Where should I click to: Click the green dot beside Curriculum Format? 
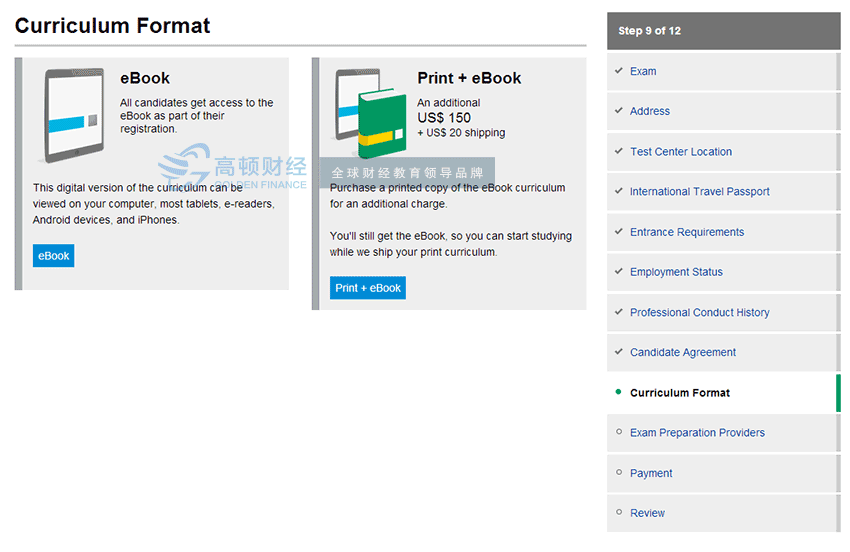pyautogui.click(x=619, y=392)
